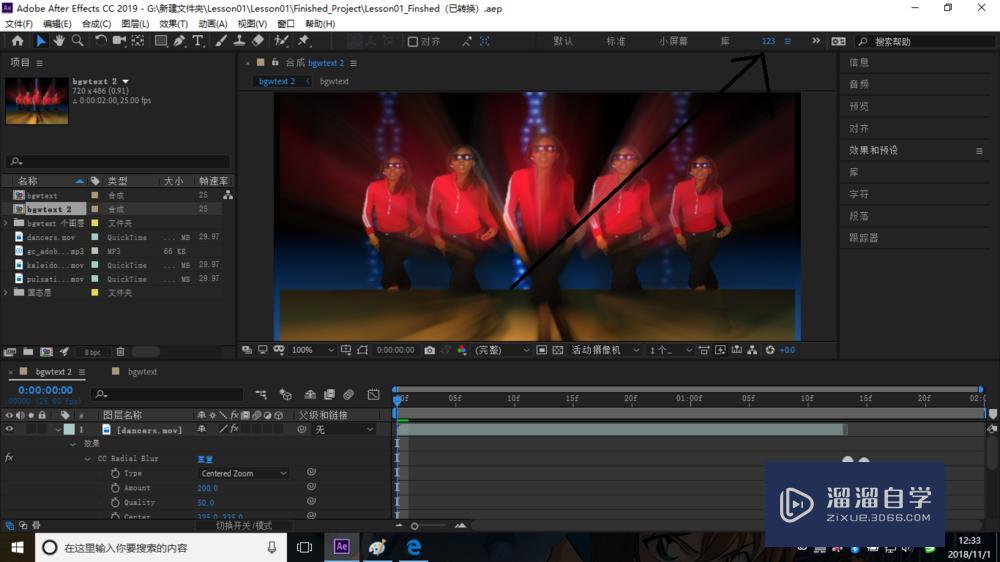The image size is (1000, 562).
Task: Open the (完整) resolution dropdown
Action: (x=501, y=350)
